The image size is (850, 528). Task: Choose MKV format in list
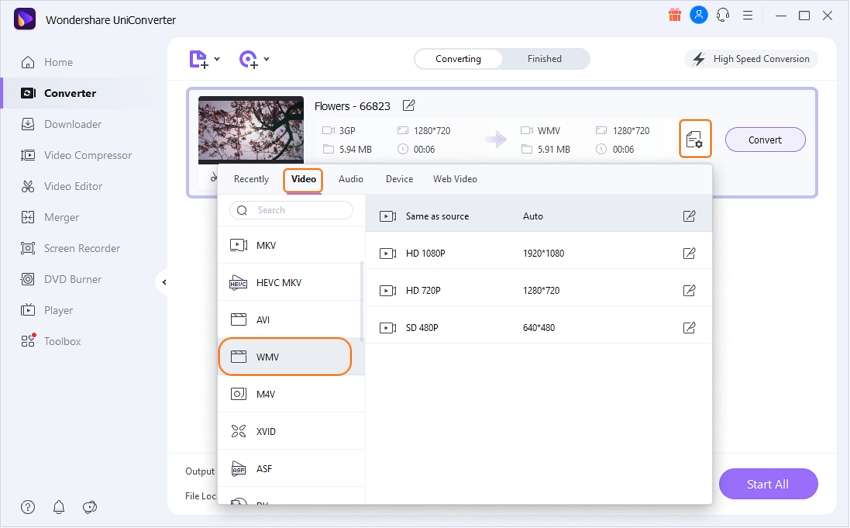[x=289, y=246]
